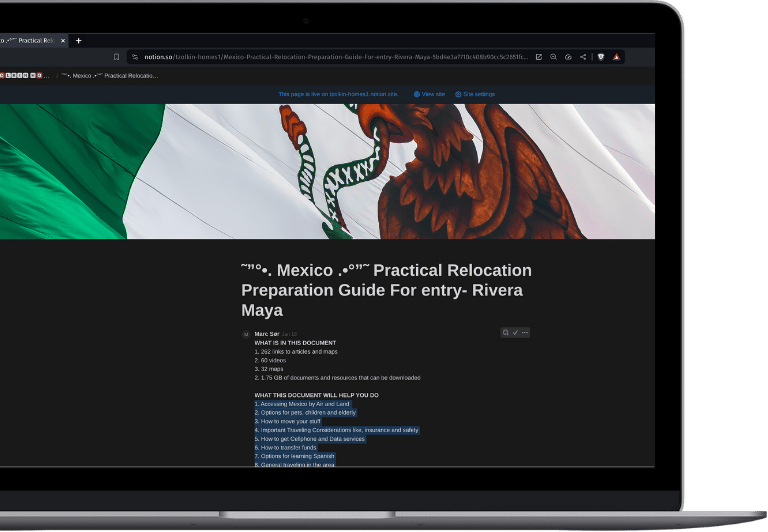
Task: Click 'How to transfer funds' line
Action: tap(286, 448)
